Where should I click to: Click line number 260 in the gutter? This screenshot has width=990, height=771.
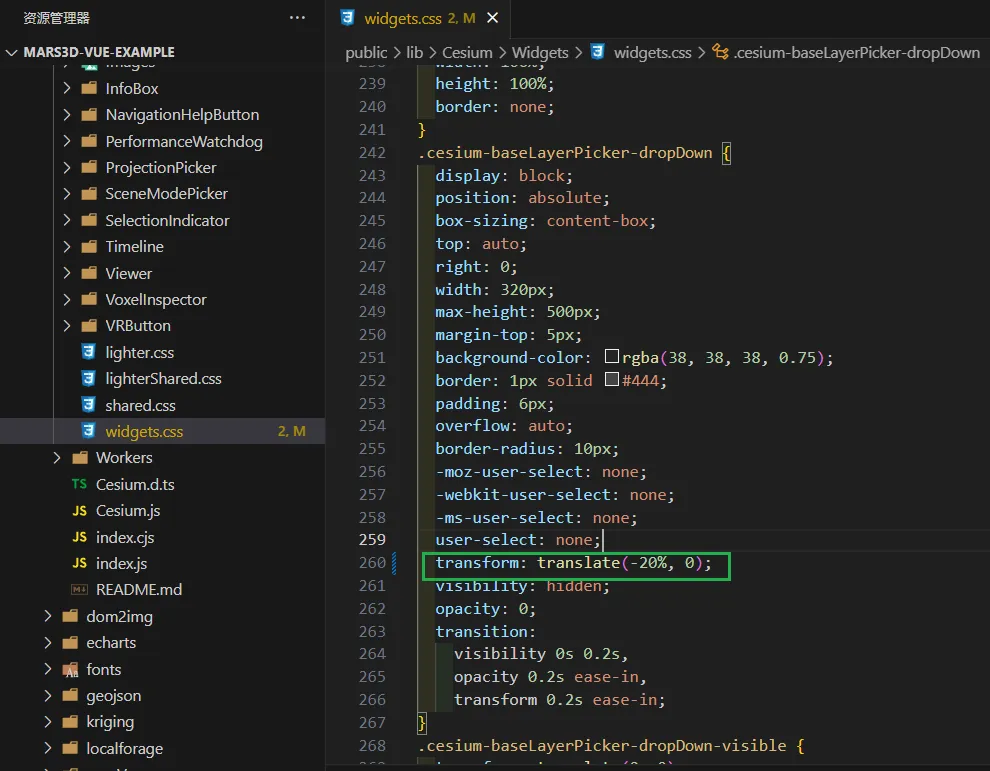point(373,563)
